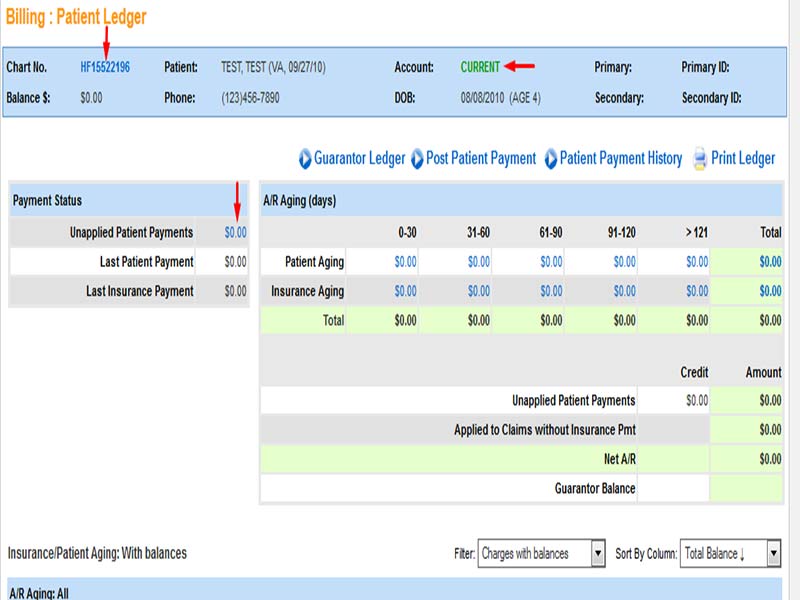Click the Unapplied Patient Payments credit value
Image resolution: width=800 pixels, height=600 pixels.
click(x=697, y=401)
